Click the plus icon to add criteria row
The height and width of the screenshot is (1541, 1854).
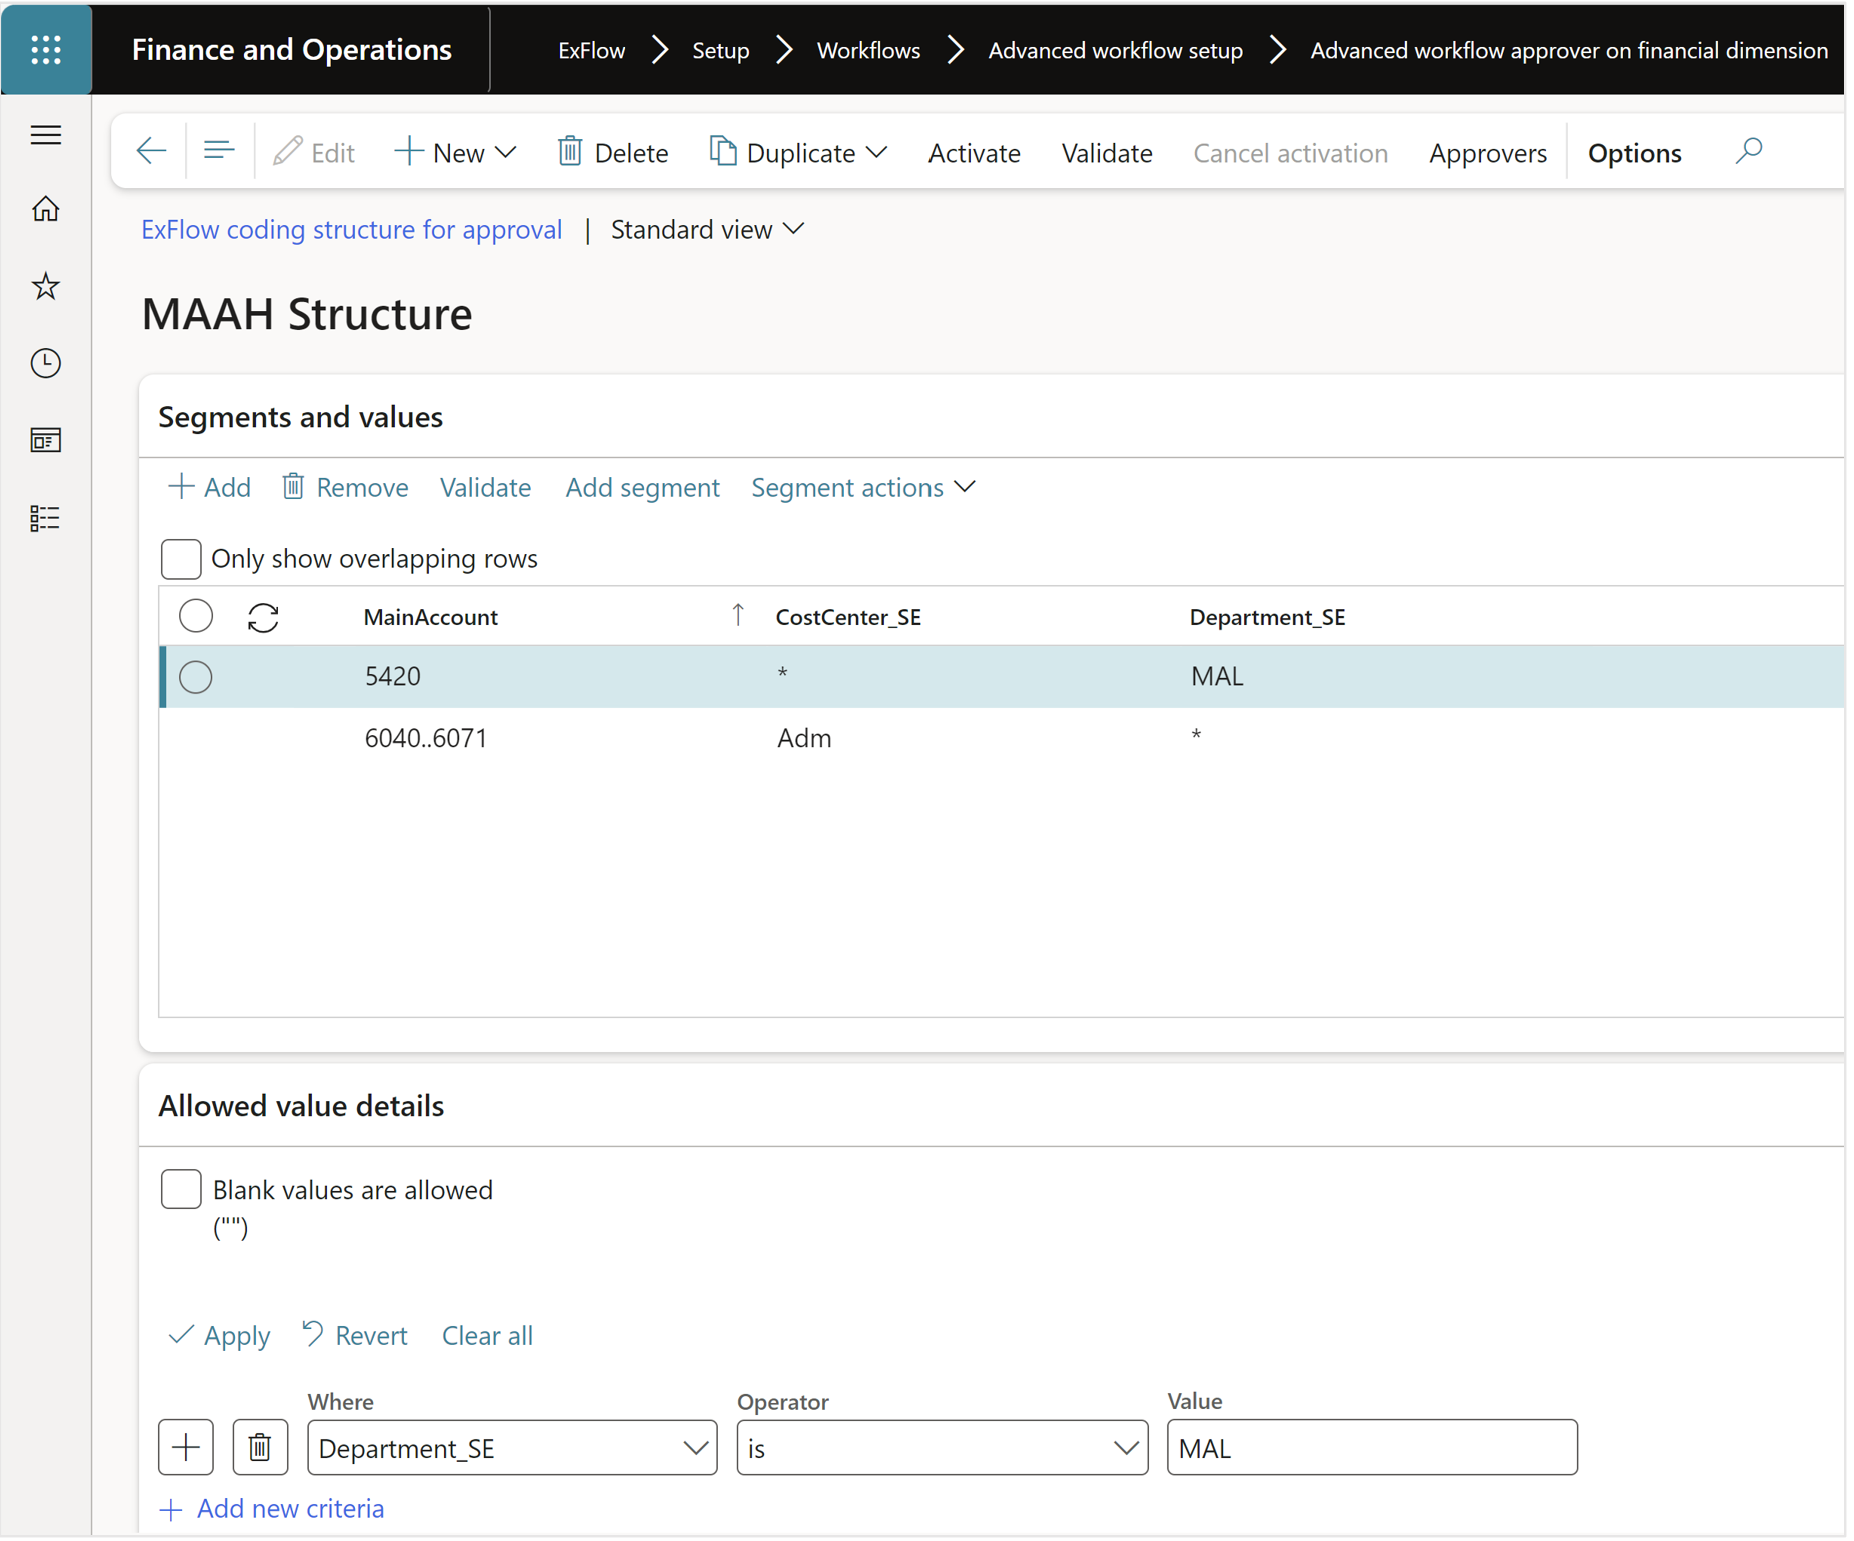click(x=186, y=1447)
